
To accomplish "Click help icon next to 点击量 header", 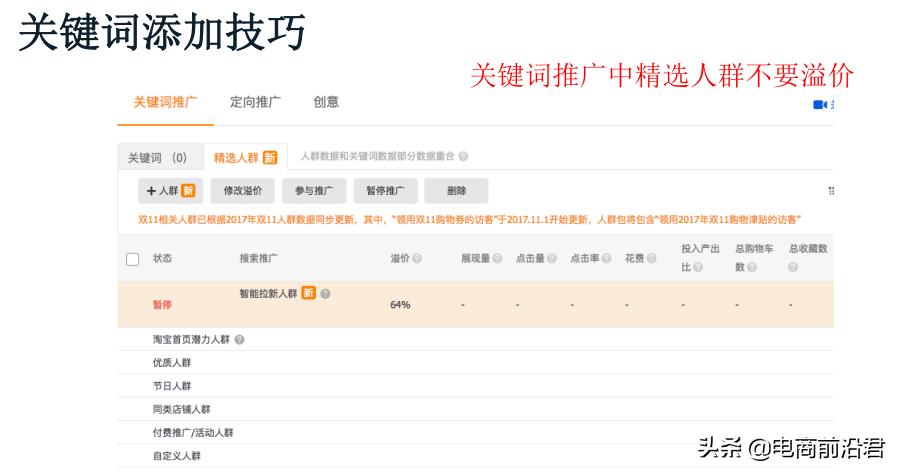I will click(x=552, y=258).
